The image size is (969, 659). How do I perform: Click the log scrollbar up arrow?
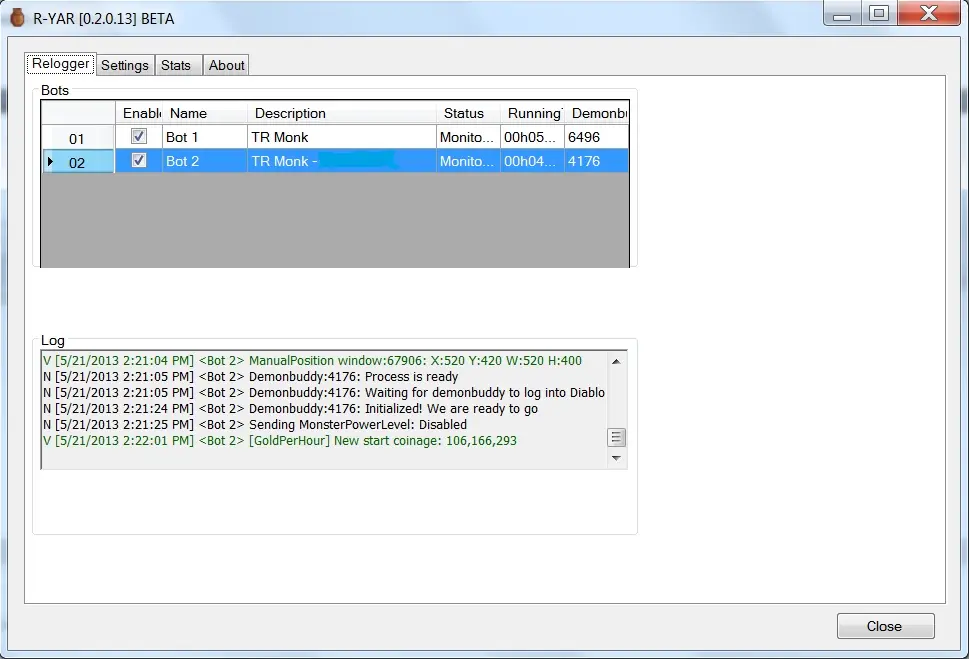[616, 361]
